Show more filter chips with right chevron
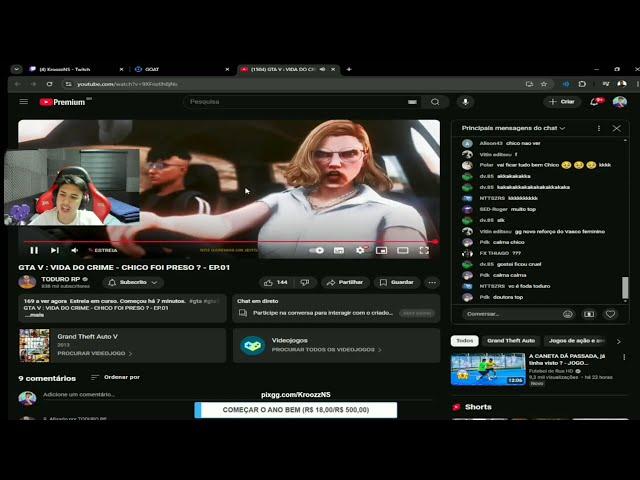This screenshot has width=640, height=480. tap(619, 341)
